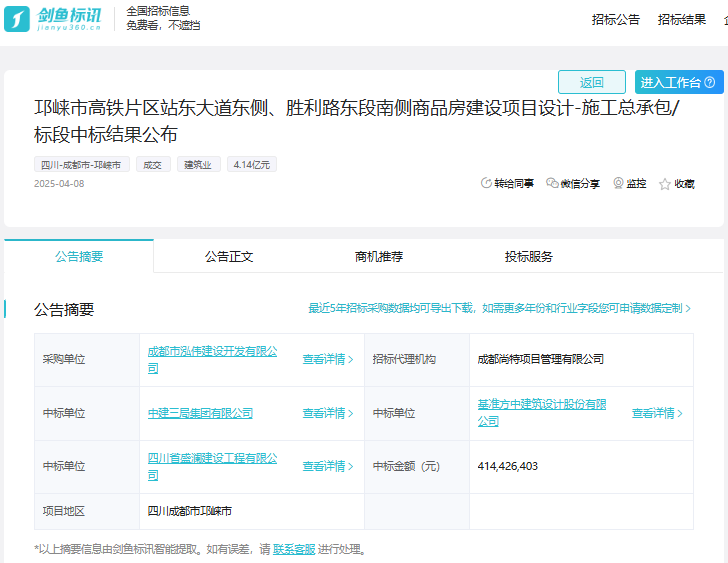Click the help question mark on 进入工作台
This screenshot has height=563, width=728.
[x=709, y=82]
